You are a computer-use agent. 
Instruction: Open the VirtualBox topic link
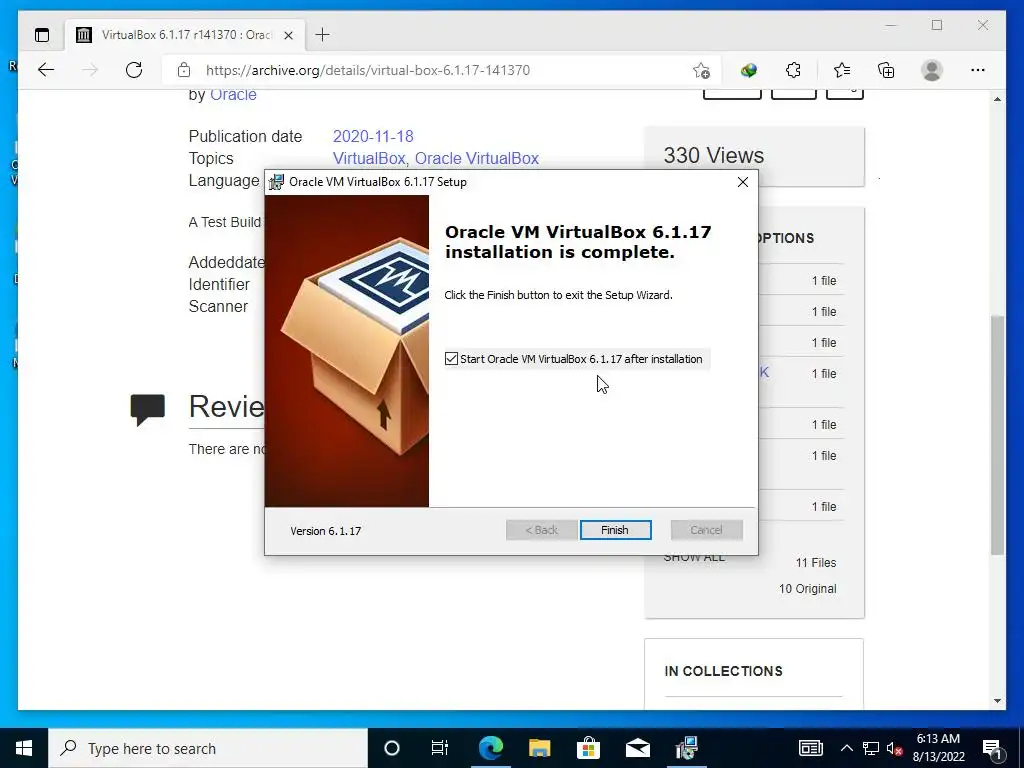(x=369, y=159)
